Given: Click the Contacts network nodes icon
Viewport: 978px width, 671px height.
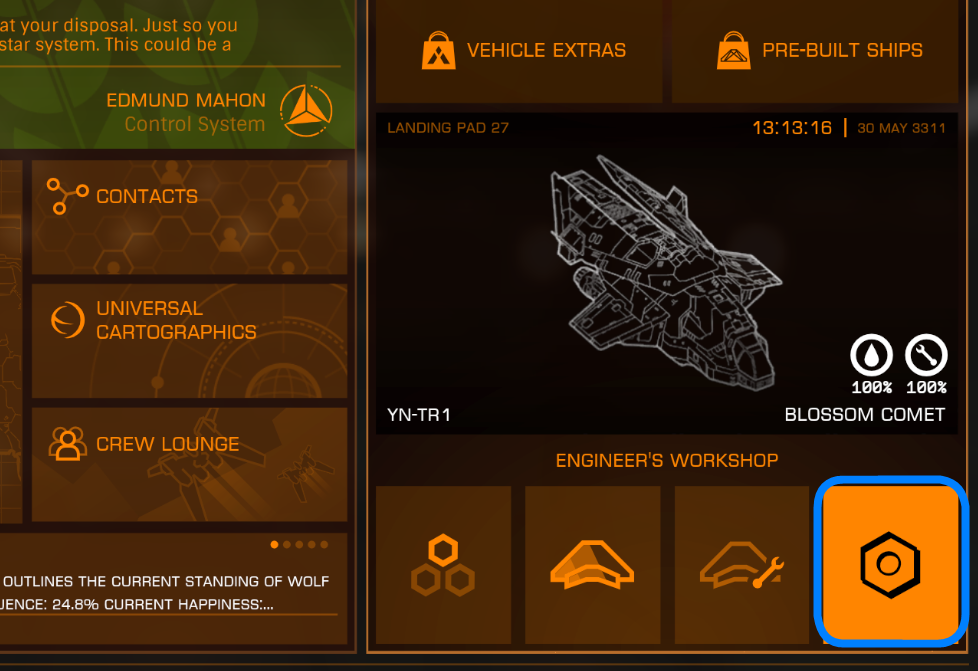Looking at the screenshot, I should [x=67, y=196].
